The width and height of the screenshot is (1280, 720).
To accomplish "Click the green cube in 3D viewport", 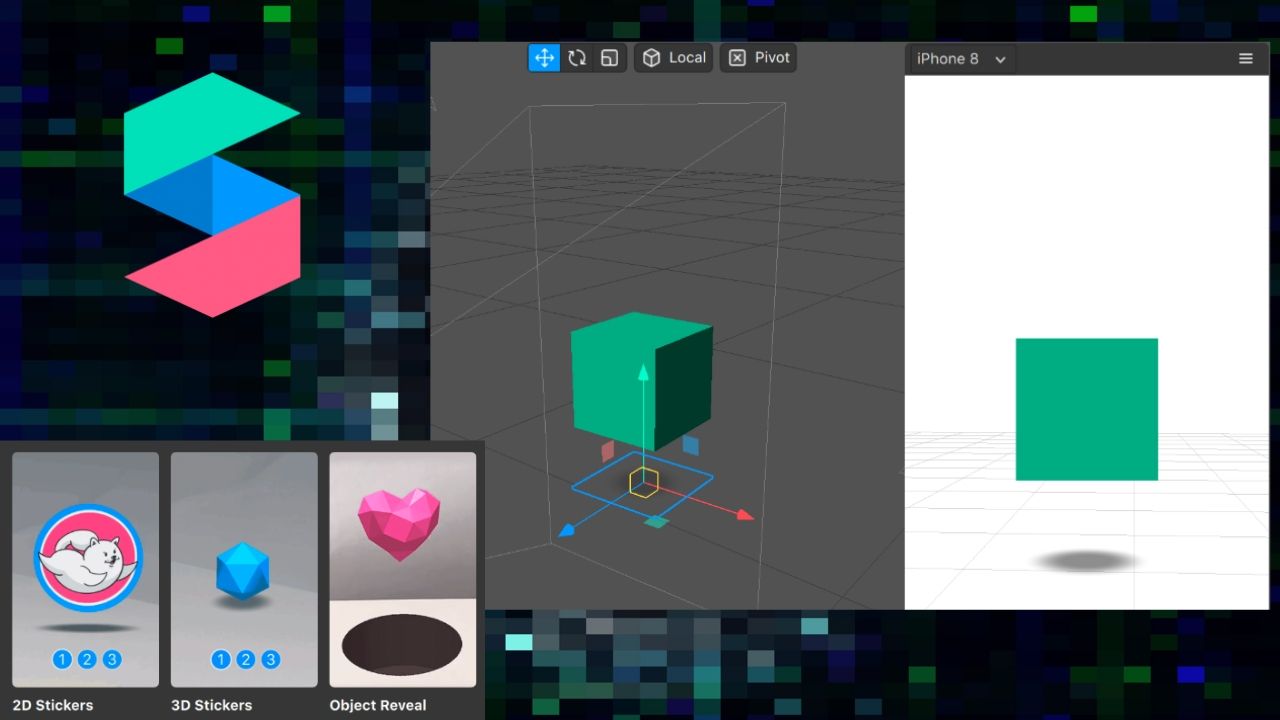I will tap(641, 380).
